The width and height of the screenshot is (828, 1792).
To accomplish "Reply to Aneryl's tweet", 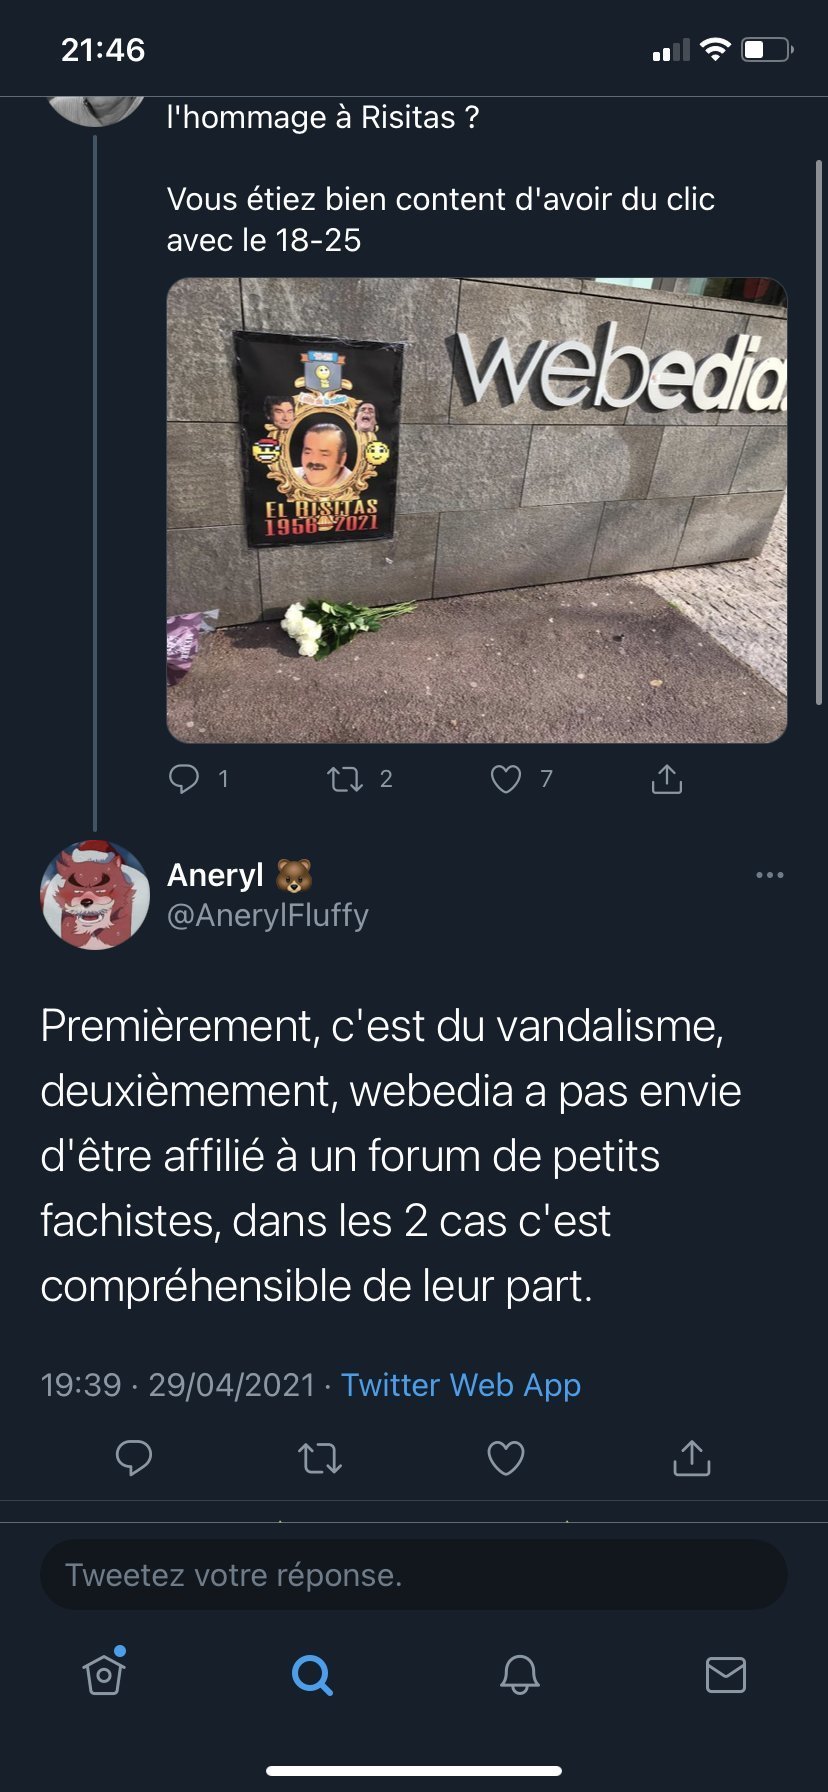I will 134,1457.
